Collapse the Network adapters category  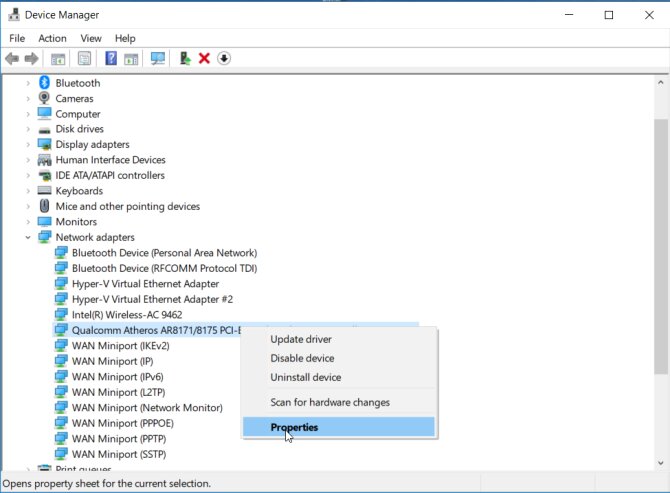(x=28, y=237)
